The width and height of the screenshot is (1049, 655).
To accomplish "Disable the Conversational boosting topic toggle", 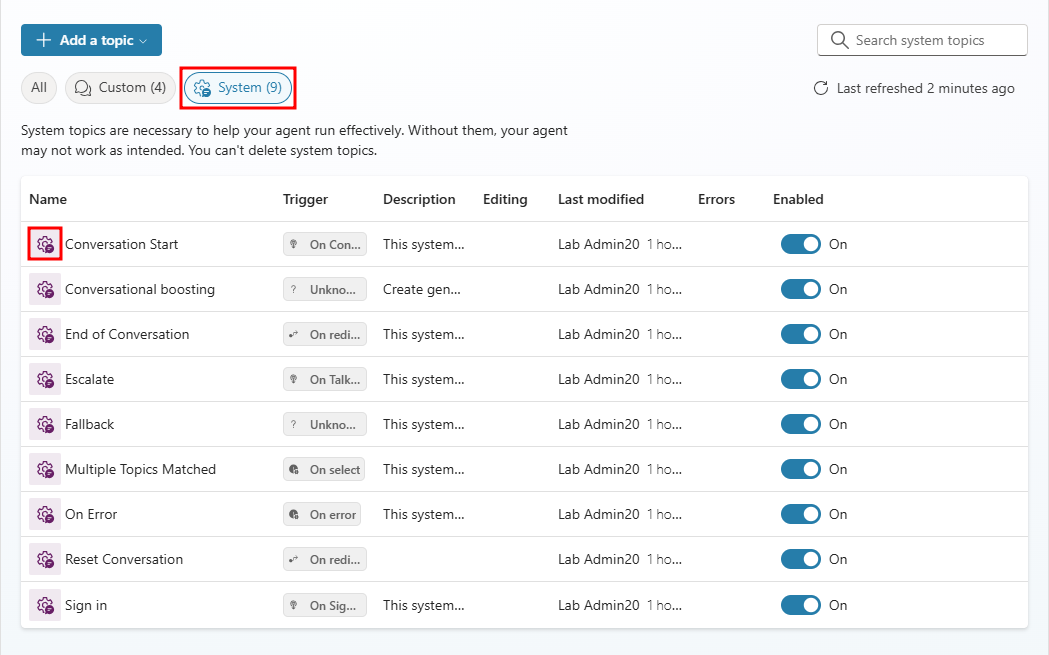I will tap(800, 289).
